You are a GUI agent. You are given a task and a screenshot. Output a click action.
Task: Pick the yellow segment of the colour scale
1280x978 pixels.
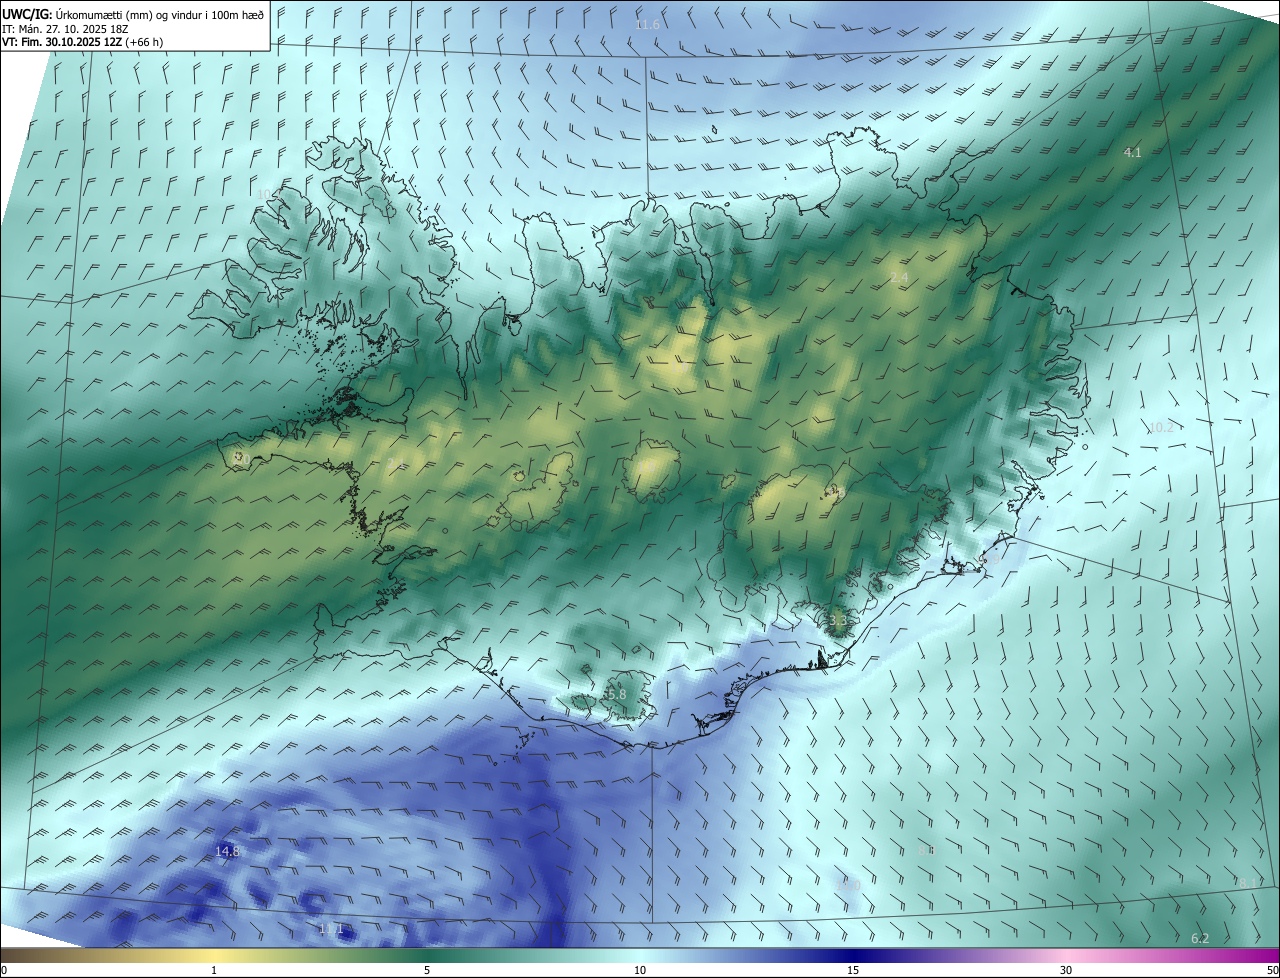click(214, 955)
